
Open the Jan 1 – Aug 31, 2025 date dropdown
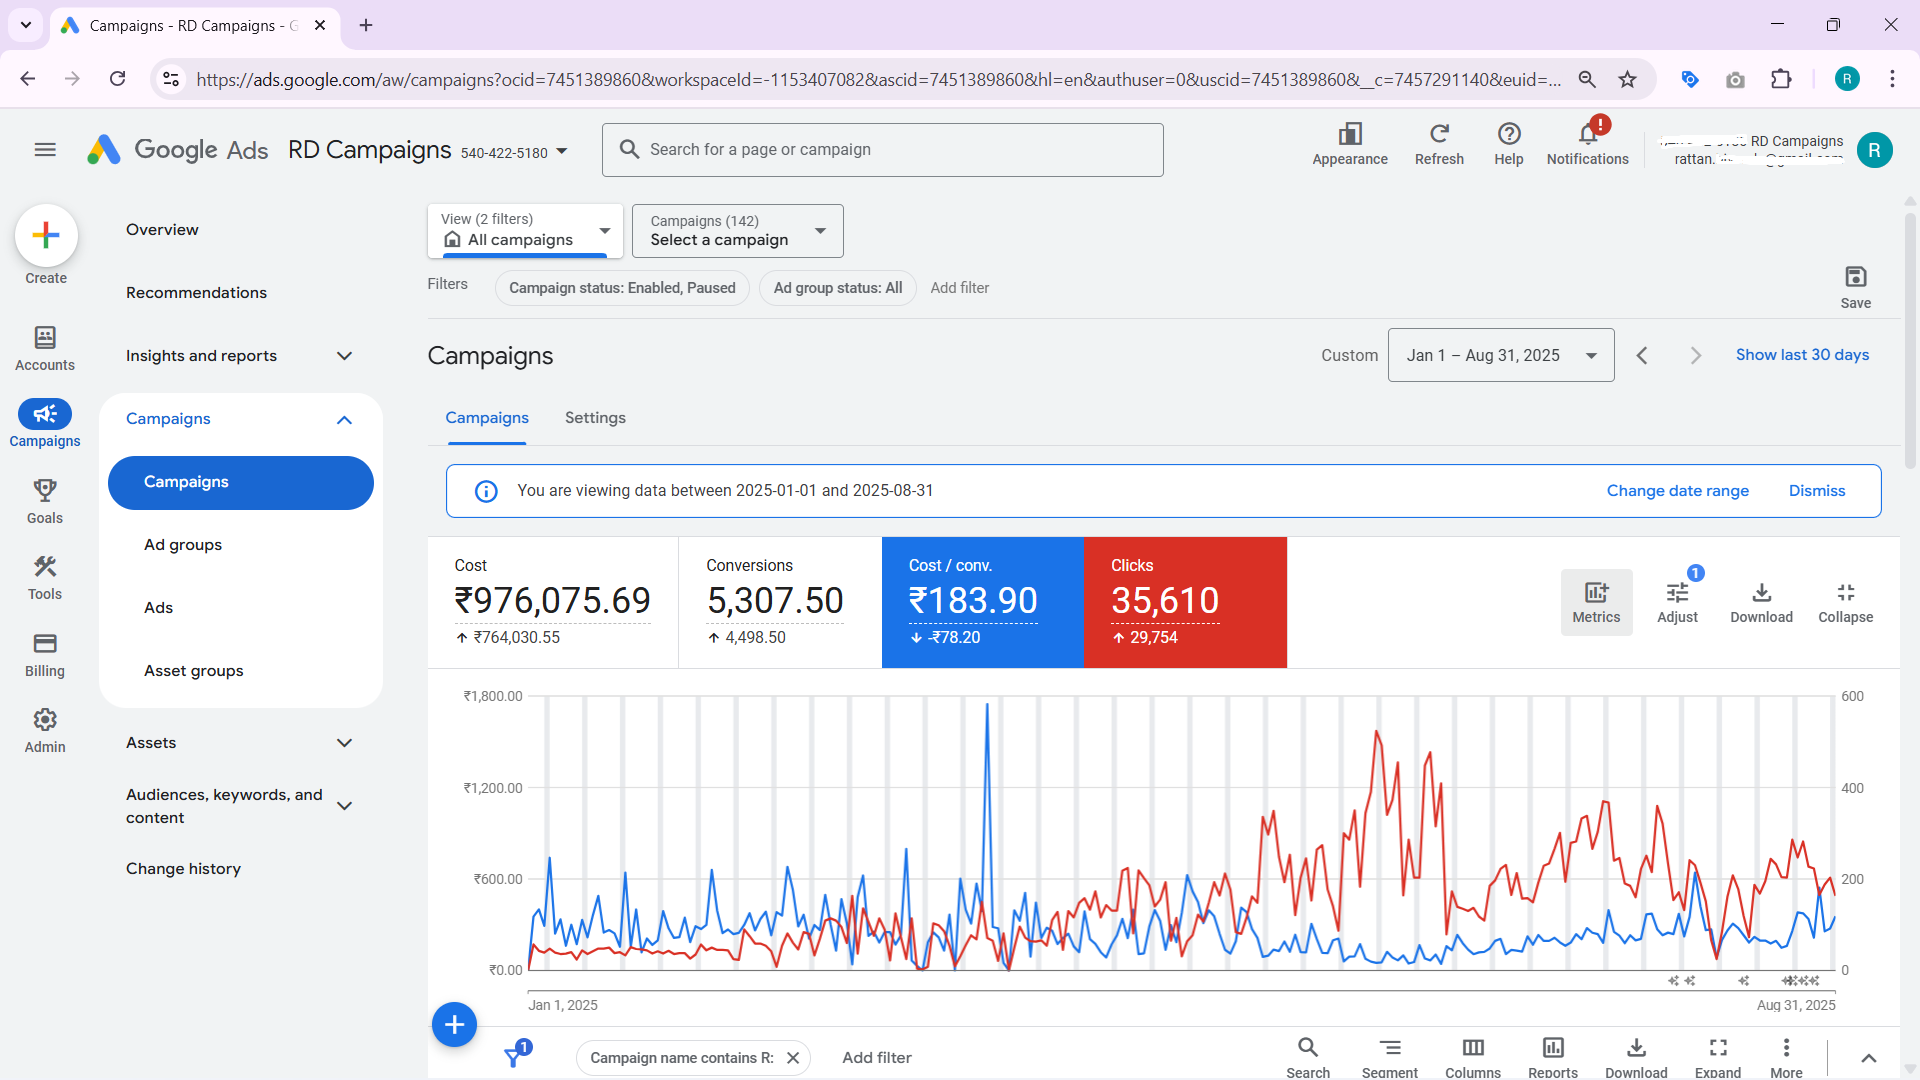[x=1500, y=355]
